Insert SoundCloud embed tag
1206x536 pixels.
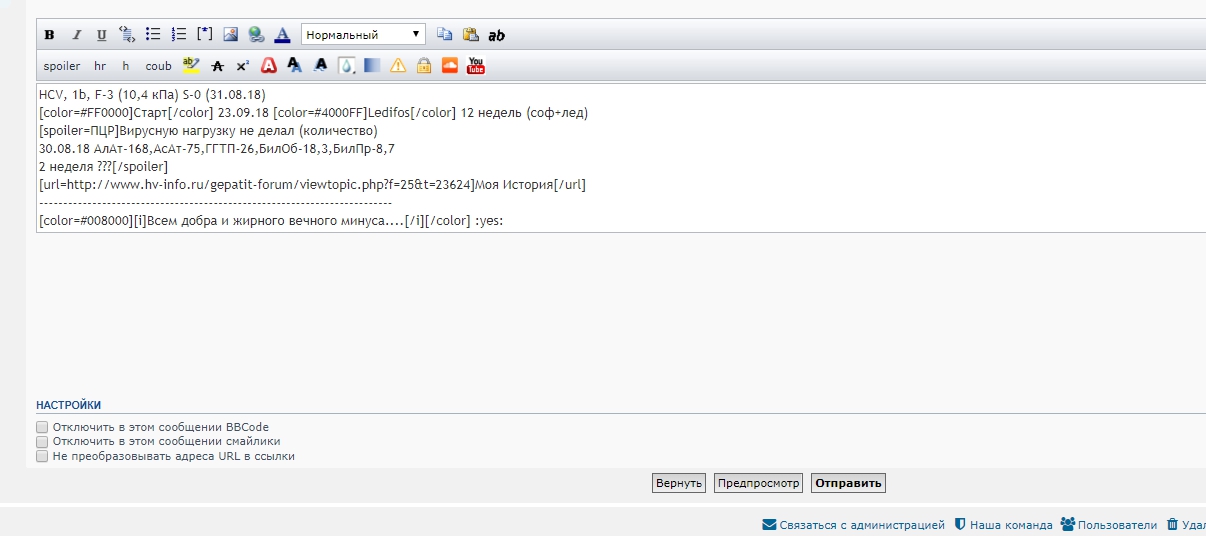point(450,66)
